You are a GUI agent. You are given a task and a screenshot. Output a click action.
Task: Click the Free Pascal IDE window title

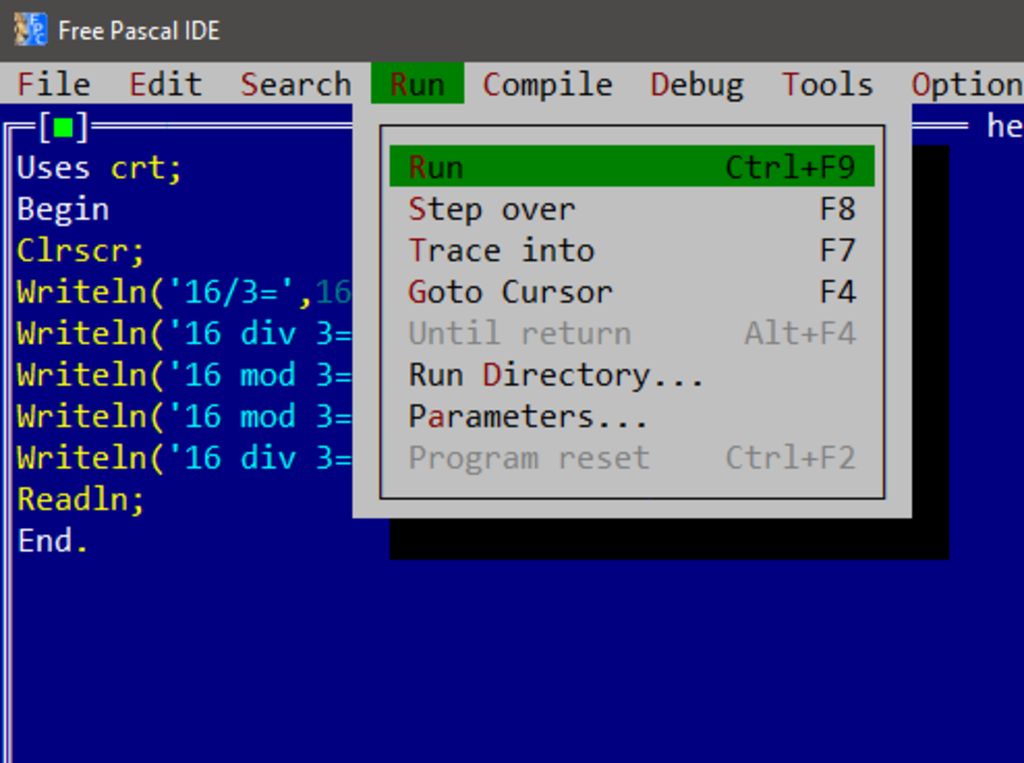point(139,31)
